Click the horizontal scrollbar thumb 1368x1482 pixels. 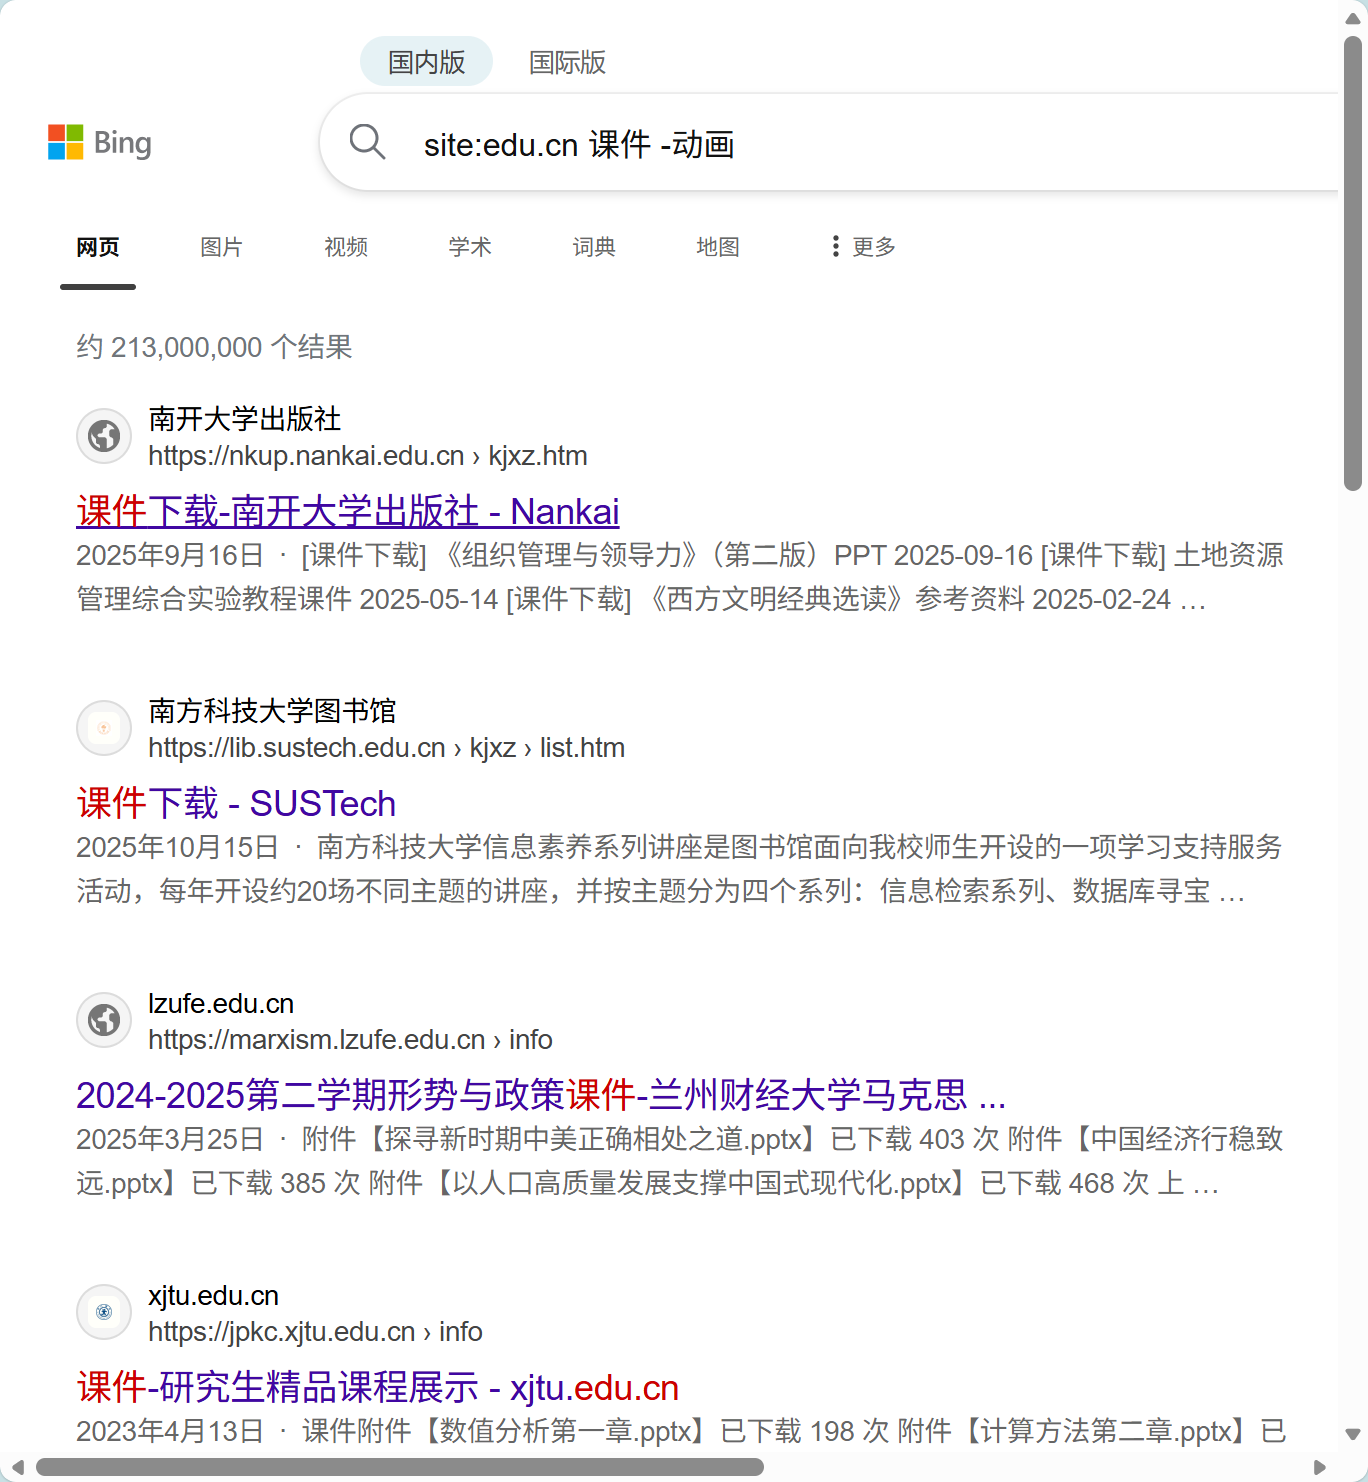pos(400,1467)
